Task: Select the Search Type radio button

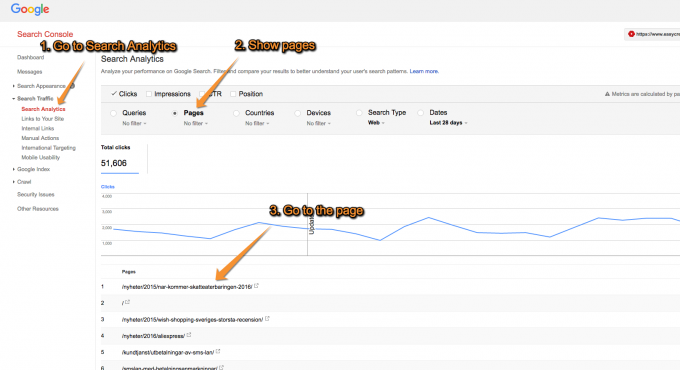Action: click(359, 113)
